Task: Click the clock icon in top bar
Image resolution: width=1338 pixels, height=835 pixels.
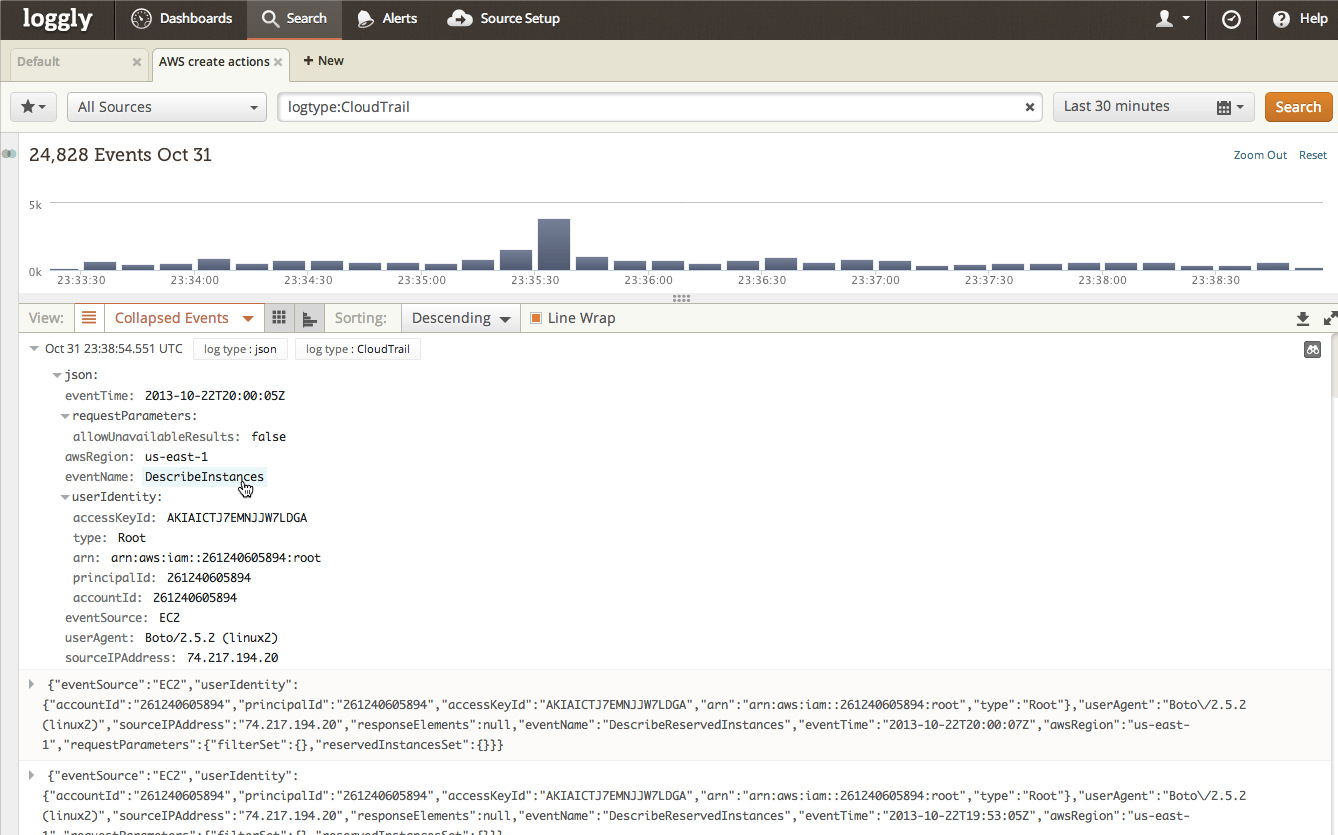Action: (1231, 19)
